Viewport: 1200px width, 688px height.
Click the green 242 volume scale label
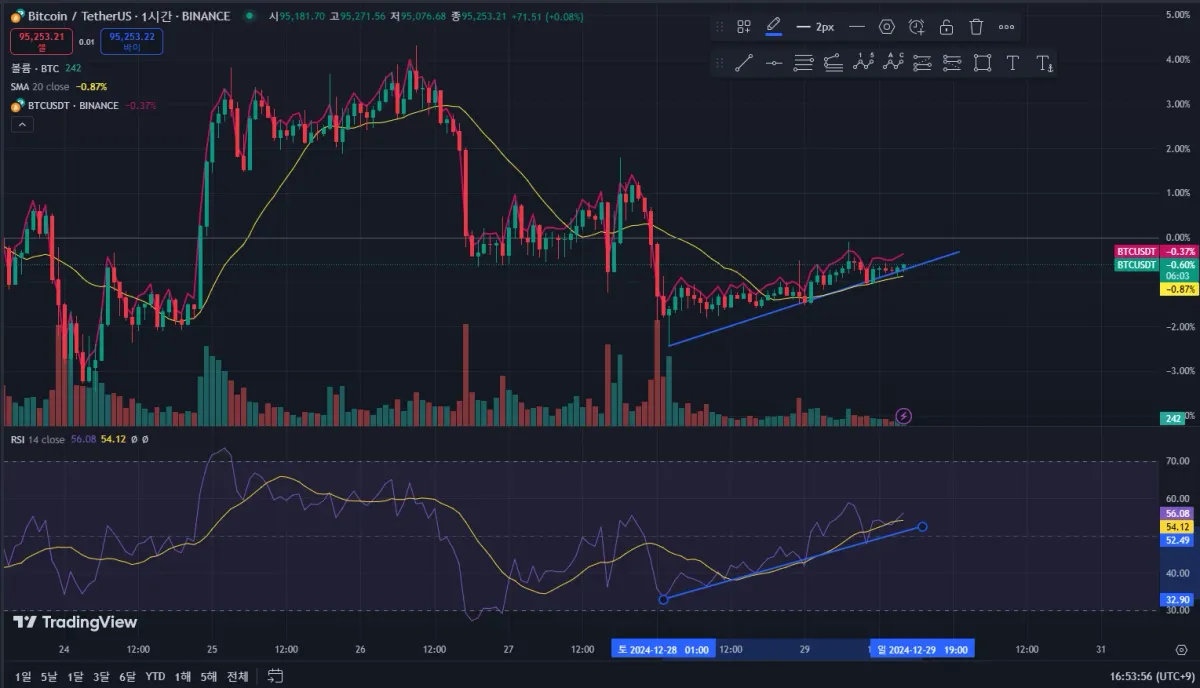[1172, 418]
